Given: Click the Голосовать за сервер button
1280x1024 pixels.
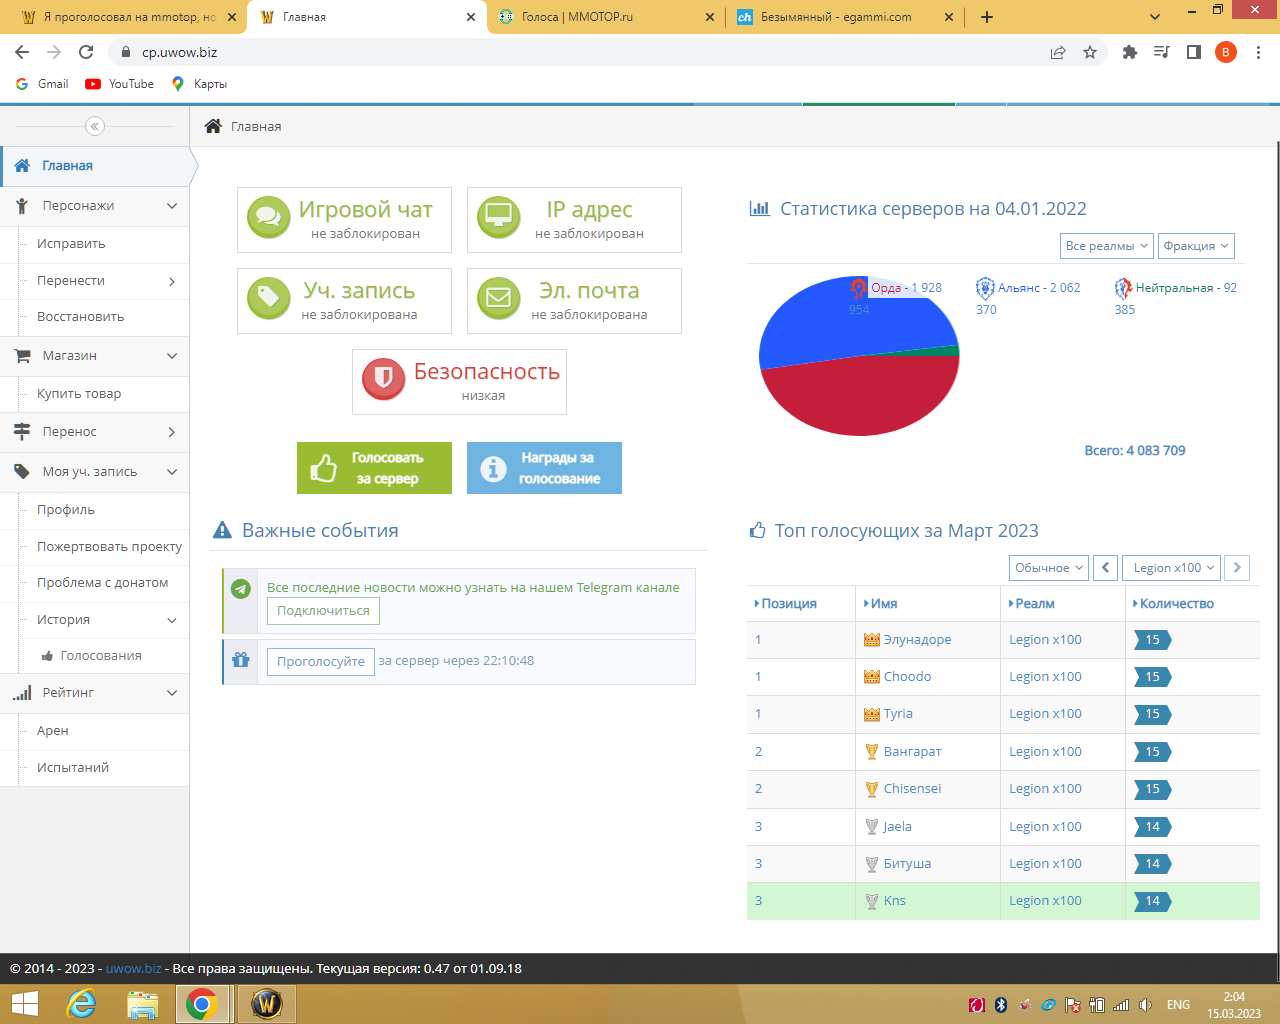Looking at the screenshot, I should tap(374, 468).
